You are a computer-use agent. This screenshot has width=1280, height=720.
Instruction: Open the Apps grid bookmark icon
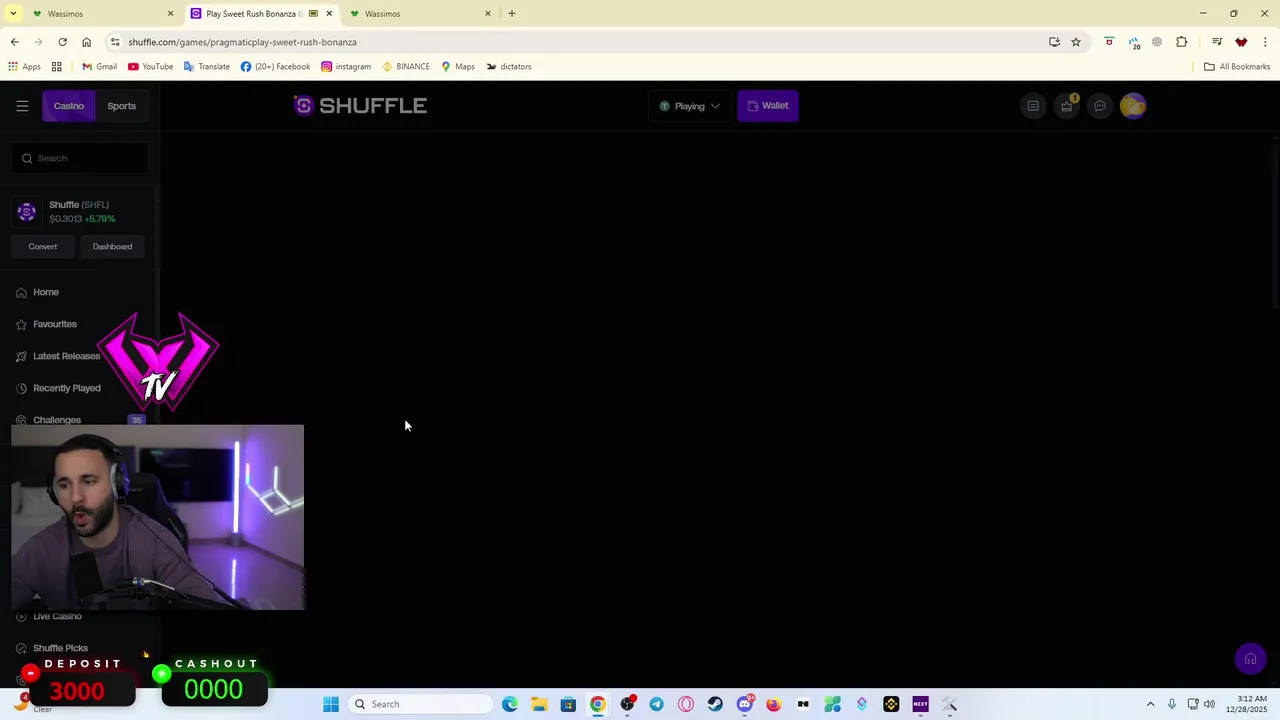tap(57, 67)
